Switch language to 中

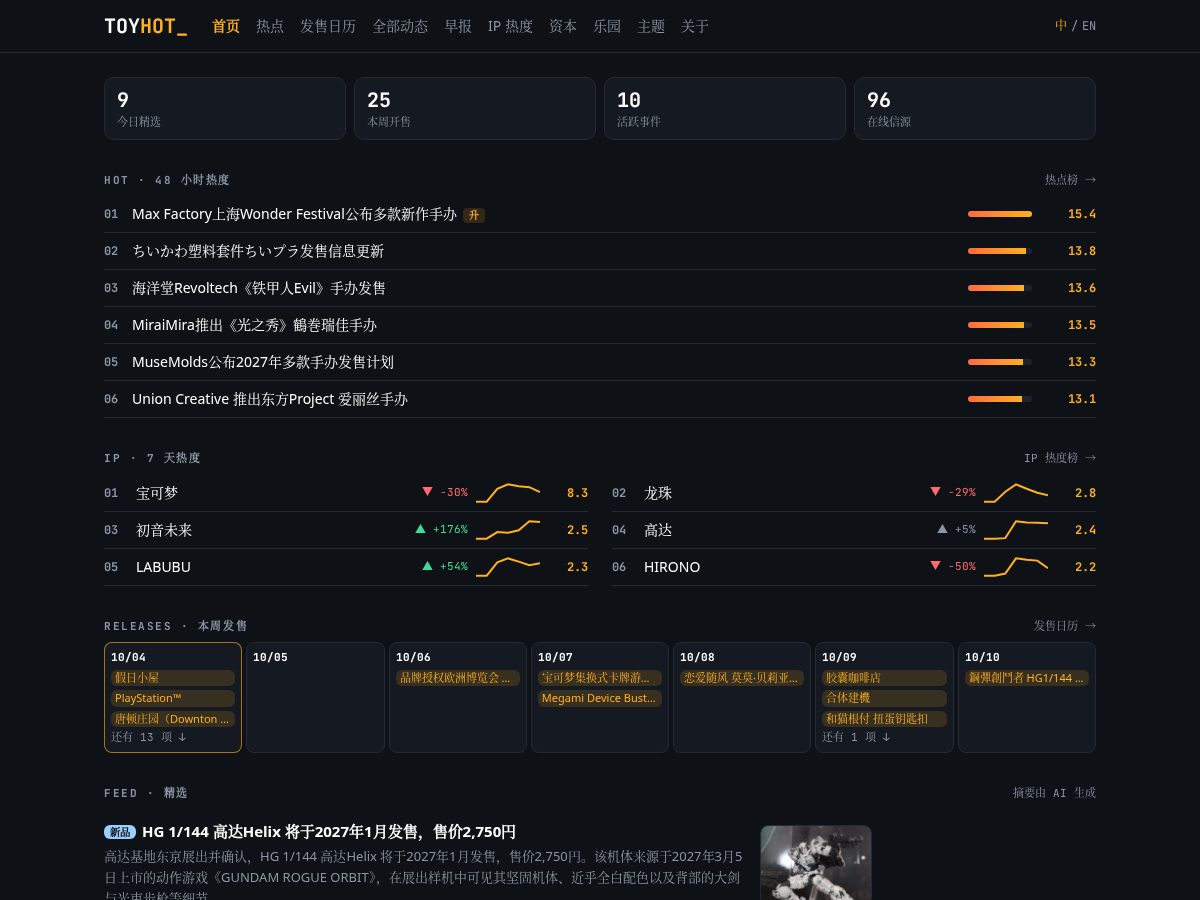point(1061,26)
